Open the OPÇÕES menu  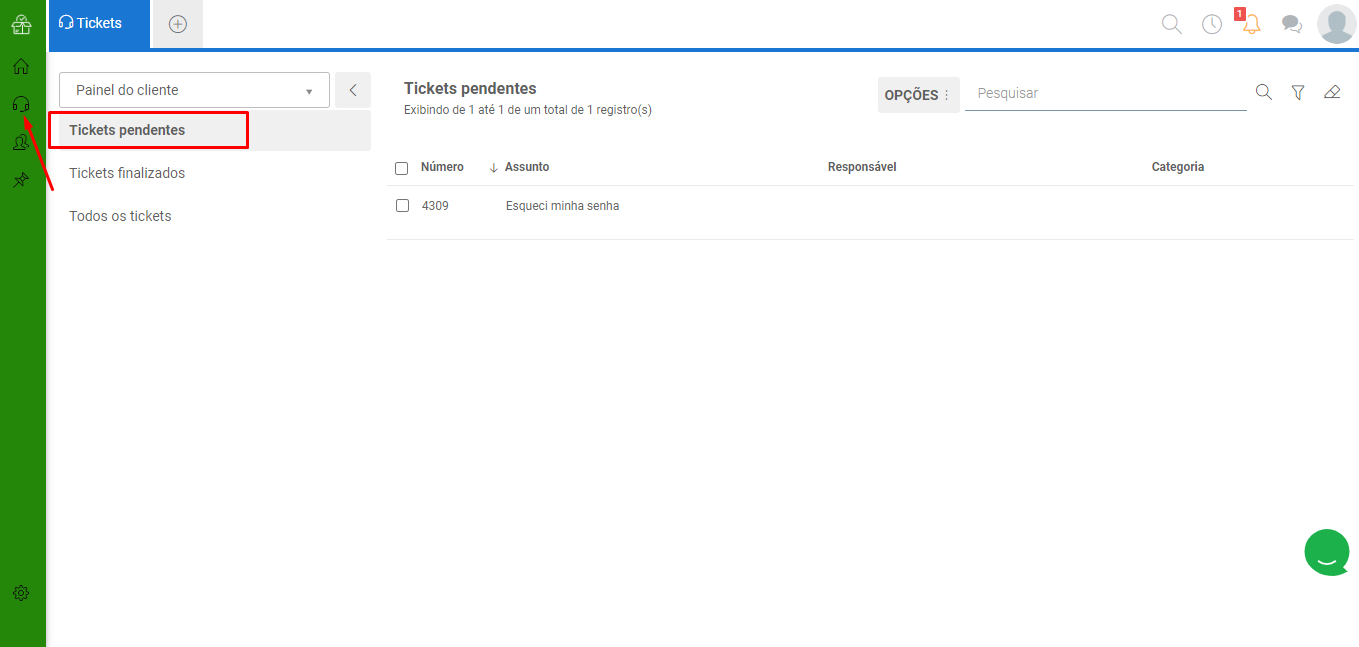tap(918, 95)
